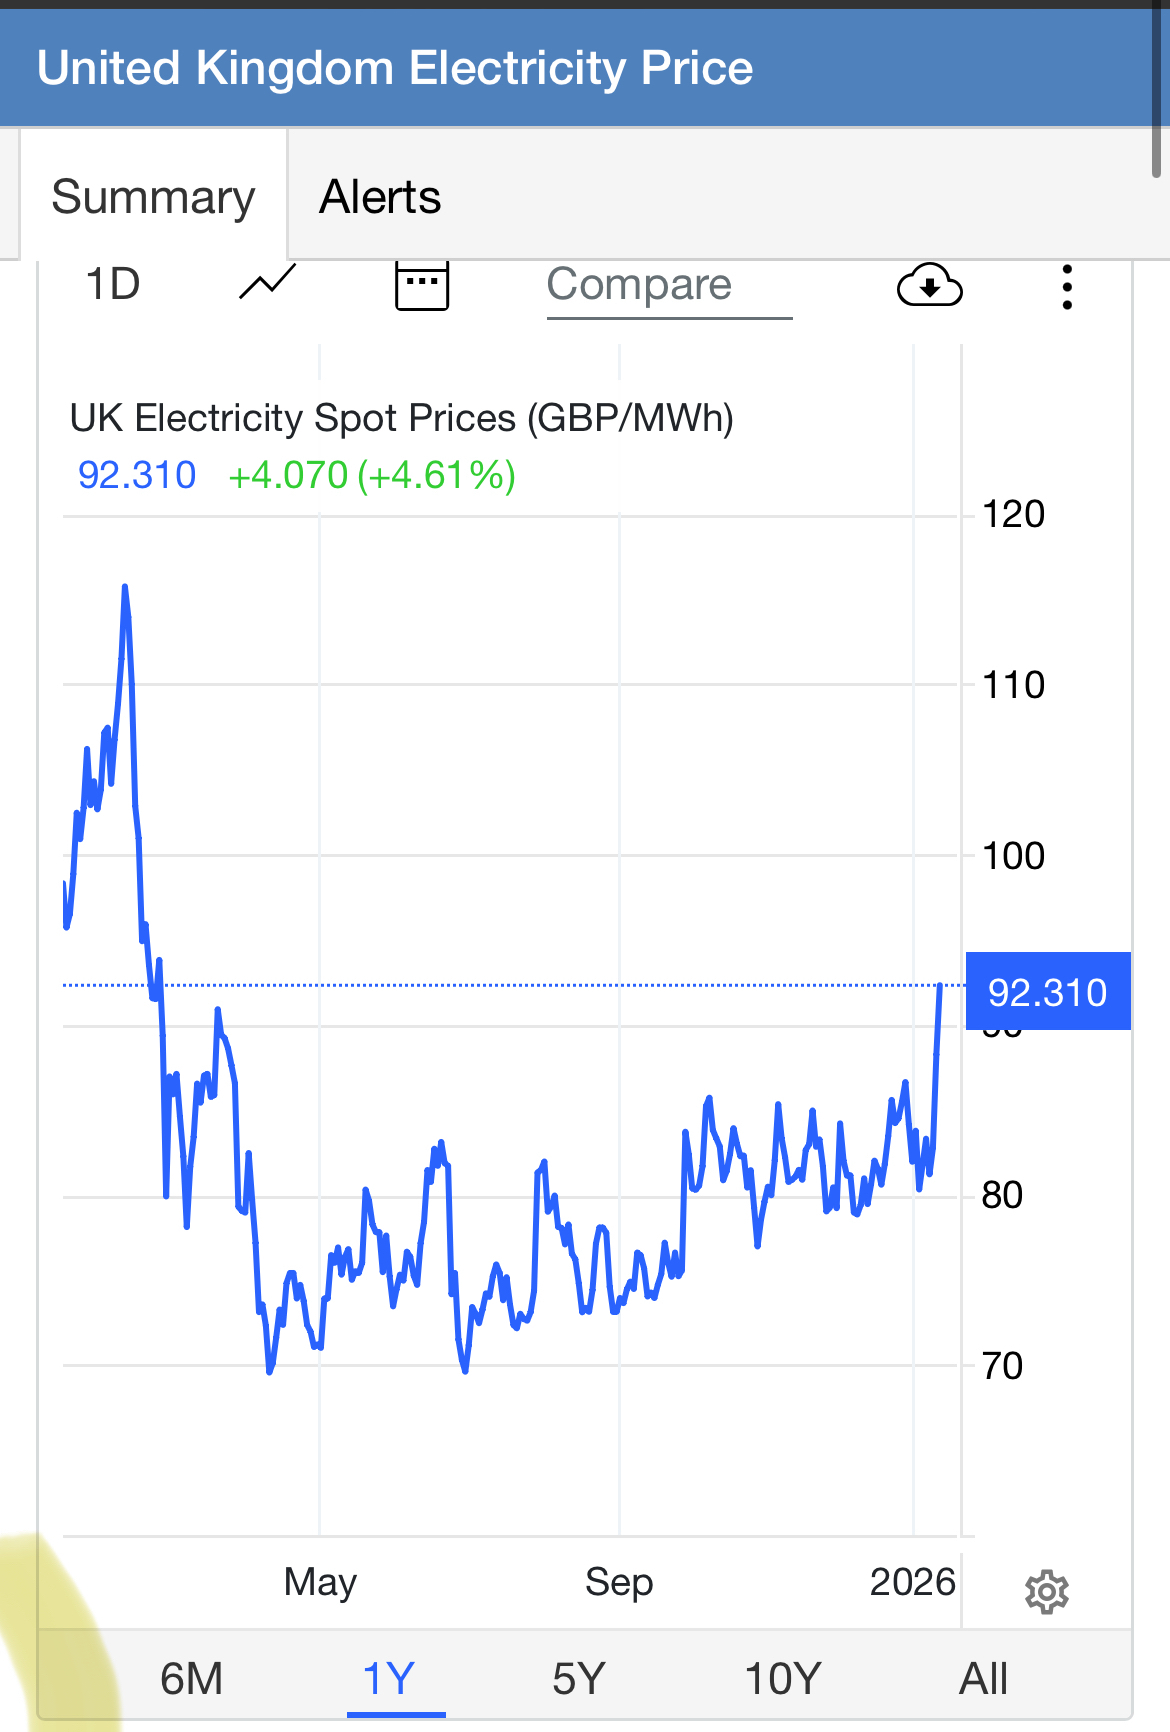Click the 92.310 current price label

(1047, 992)
